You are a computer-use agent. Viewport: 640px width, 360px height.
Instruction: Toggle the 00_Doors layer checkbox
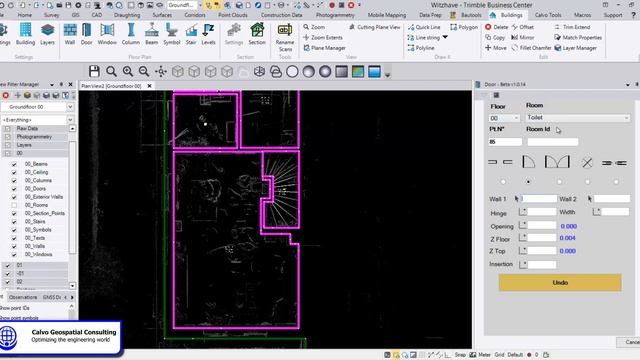14,189
